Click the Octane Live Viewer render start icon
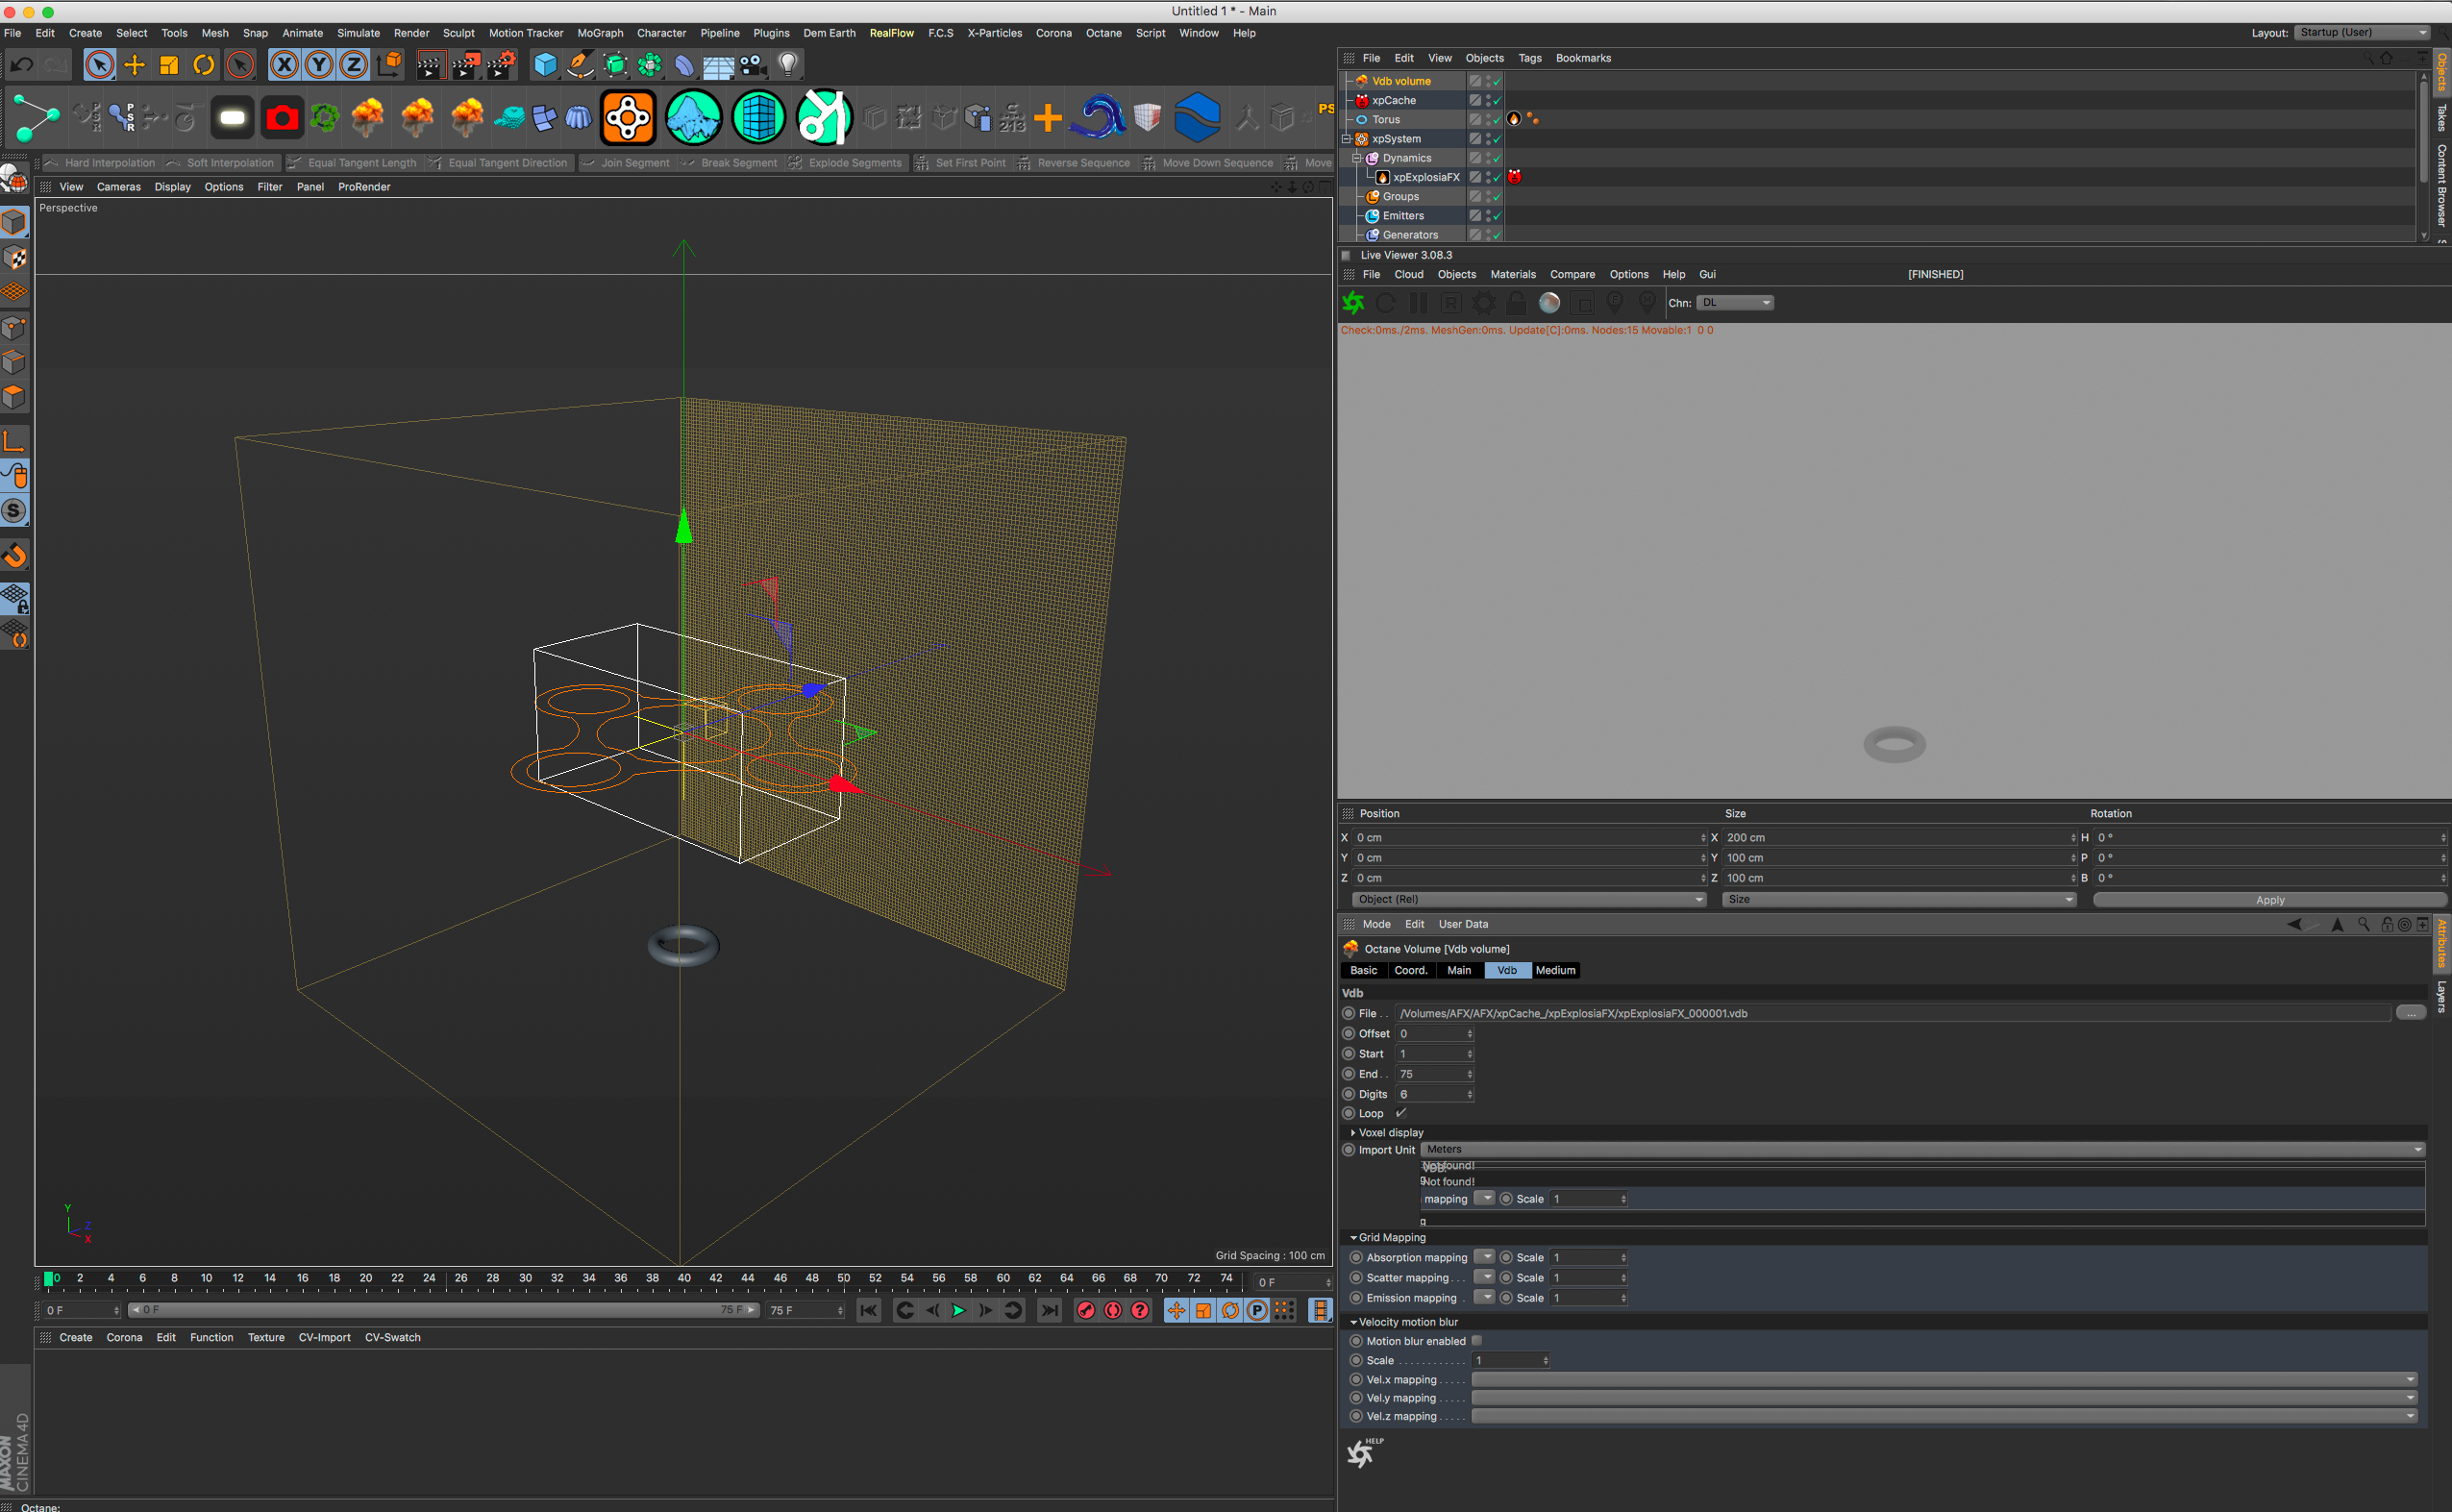The height and width of the screenshot is (1512, 2452). 1354,303
